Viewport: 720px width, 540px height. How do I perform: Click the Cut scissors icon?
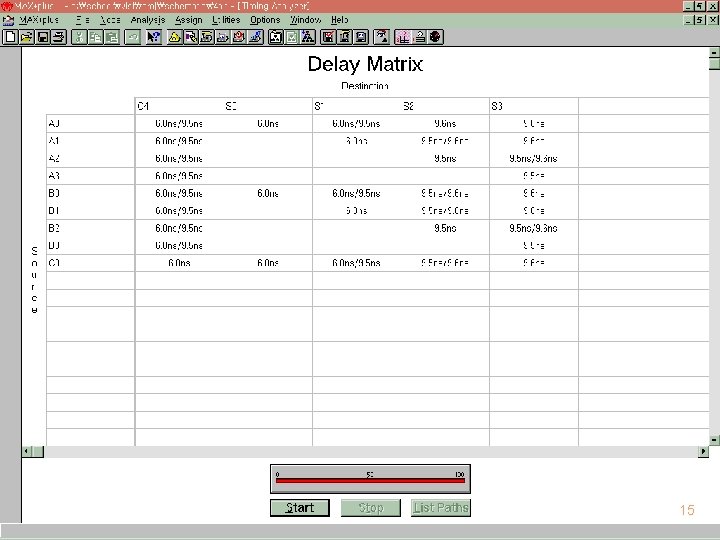click(79, 37)
